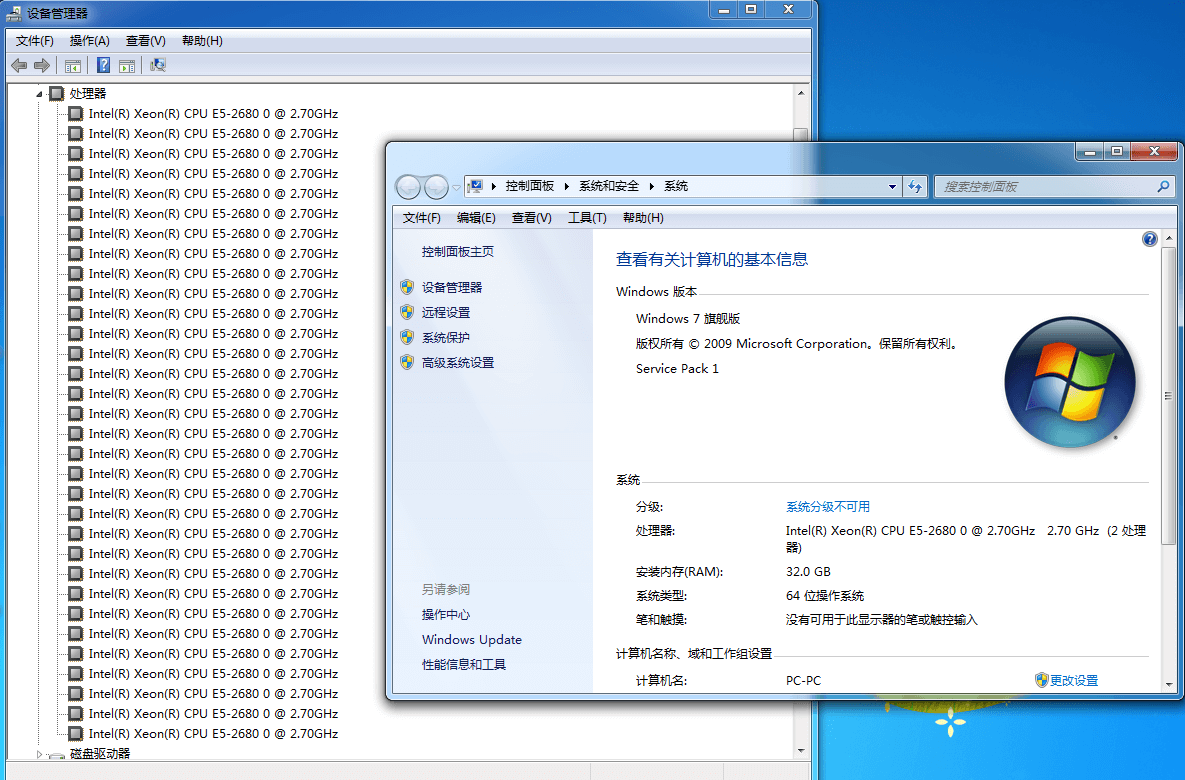Click 系统分级不可用 rating link
Viewport: 1185px width, 780px height.
(828, 506)
